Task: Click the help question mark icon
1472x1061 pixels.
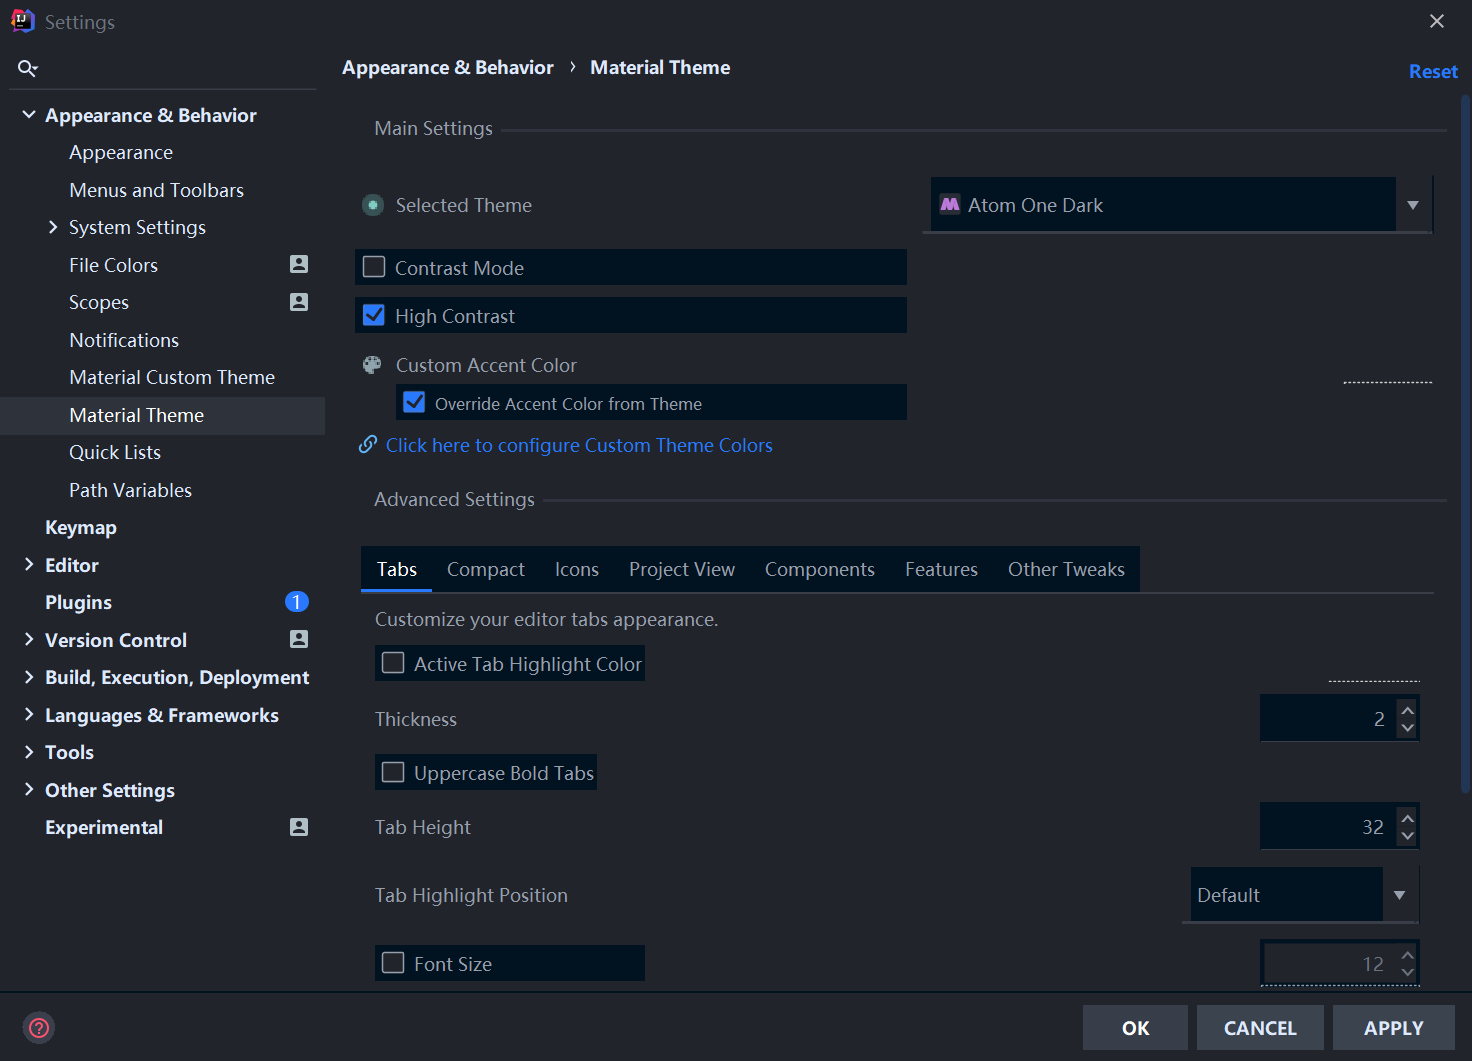Action: pos(39,1027)
